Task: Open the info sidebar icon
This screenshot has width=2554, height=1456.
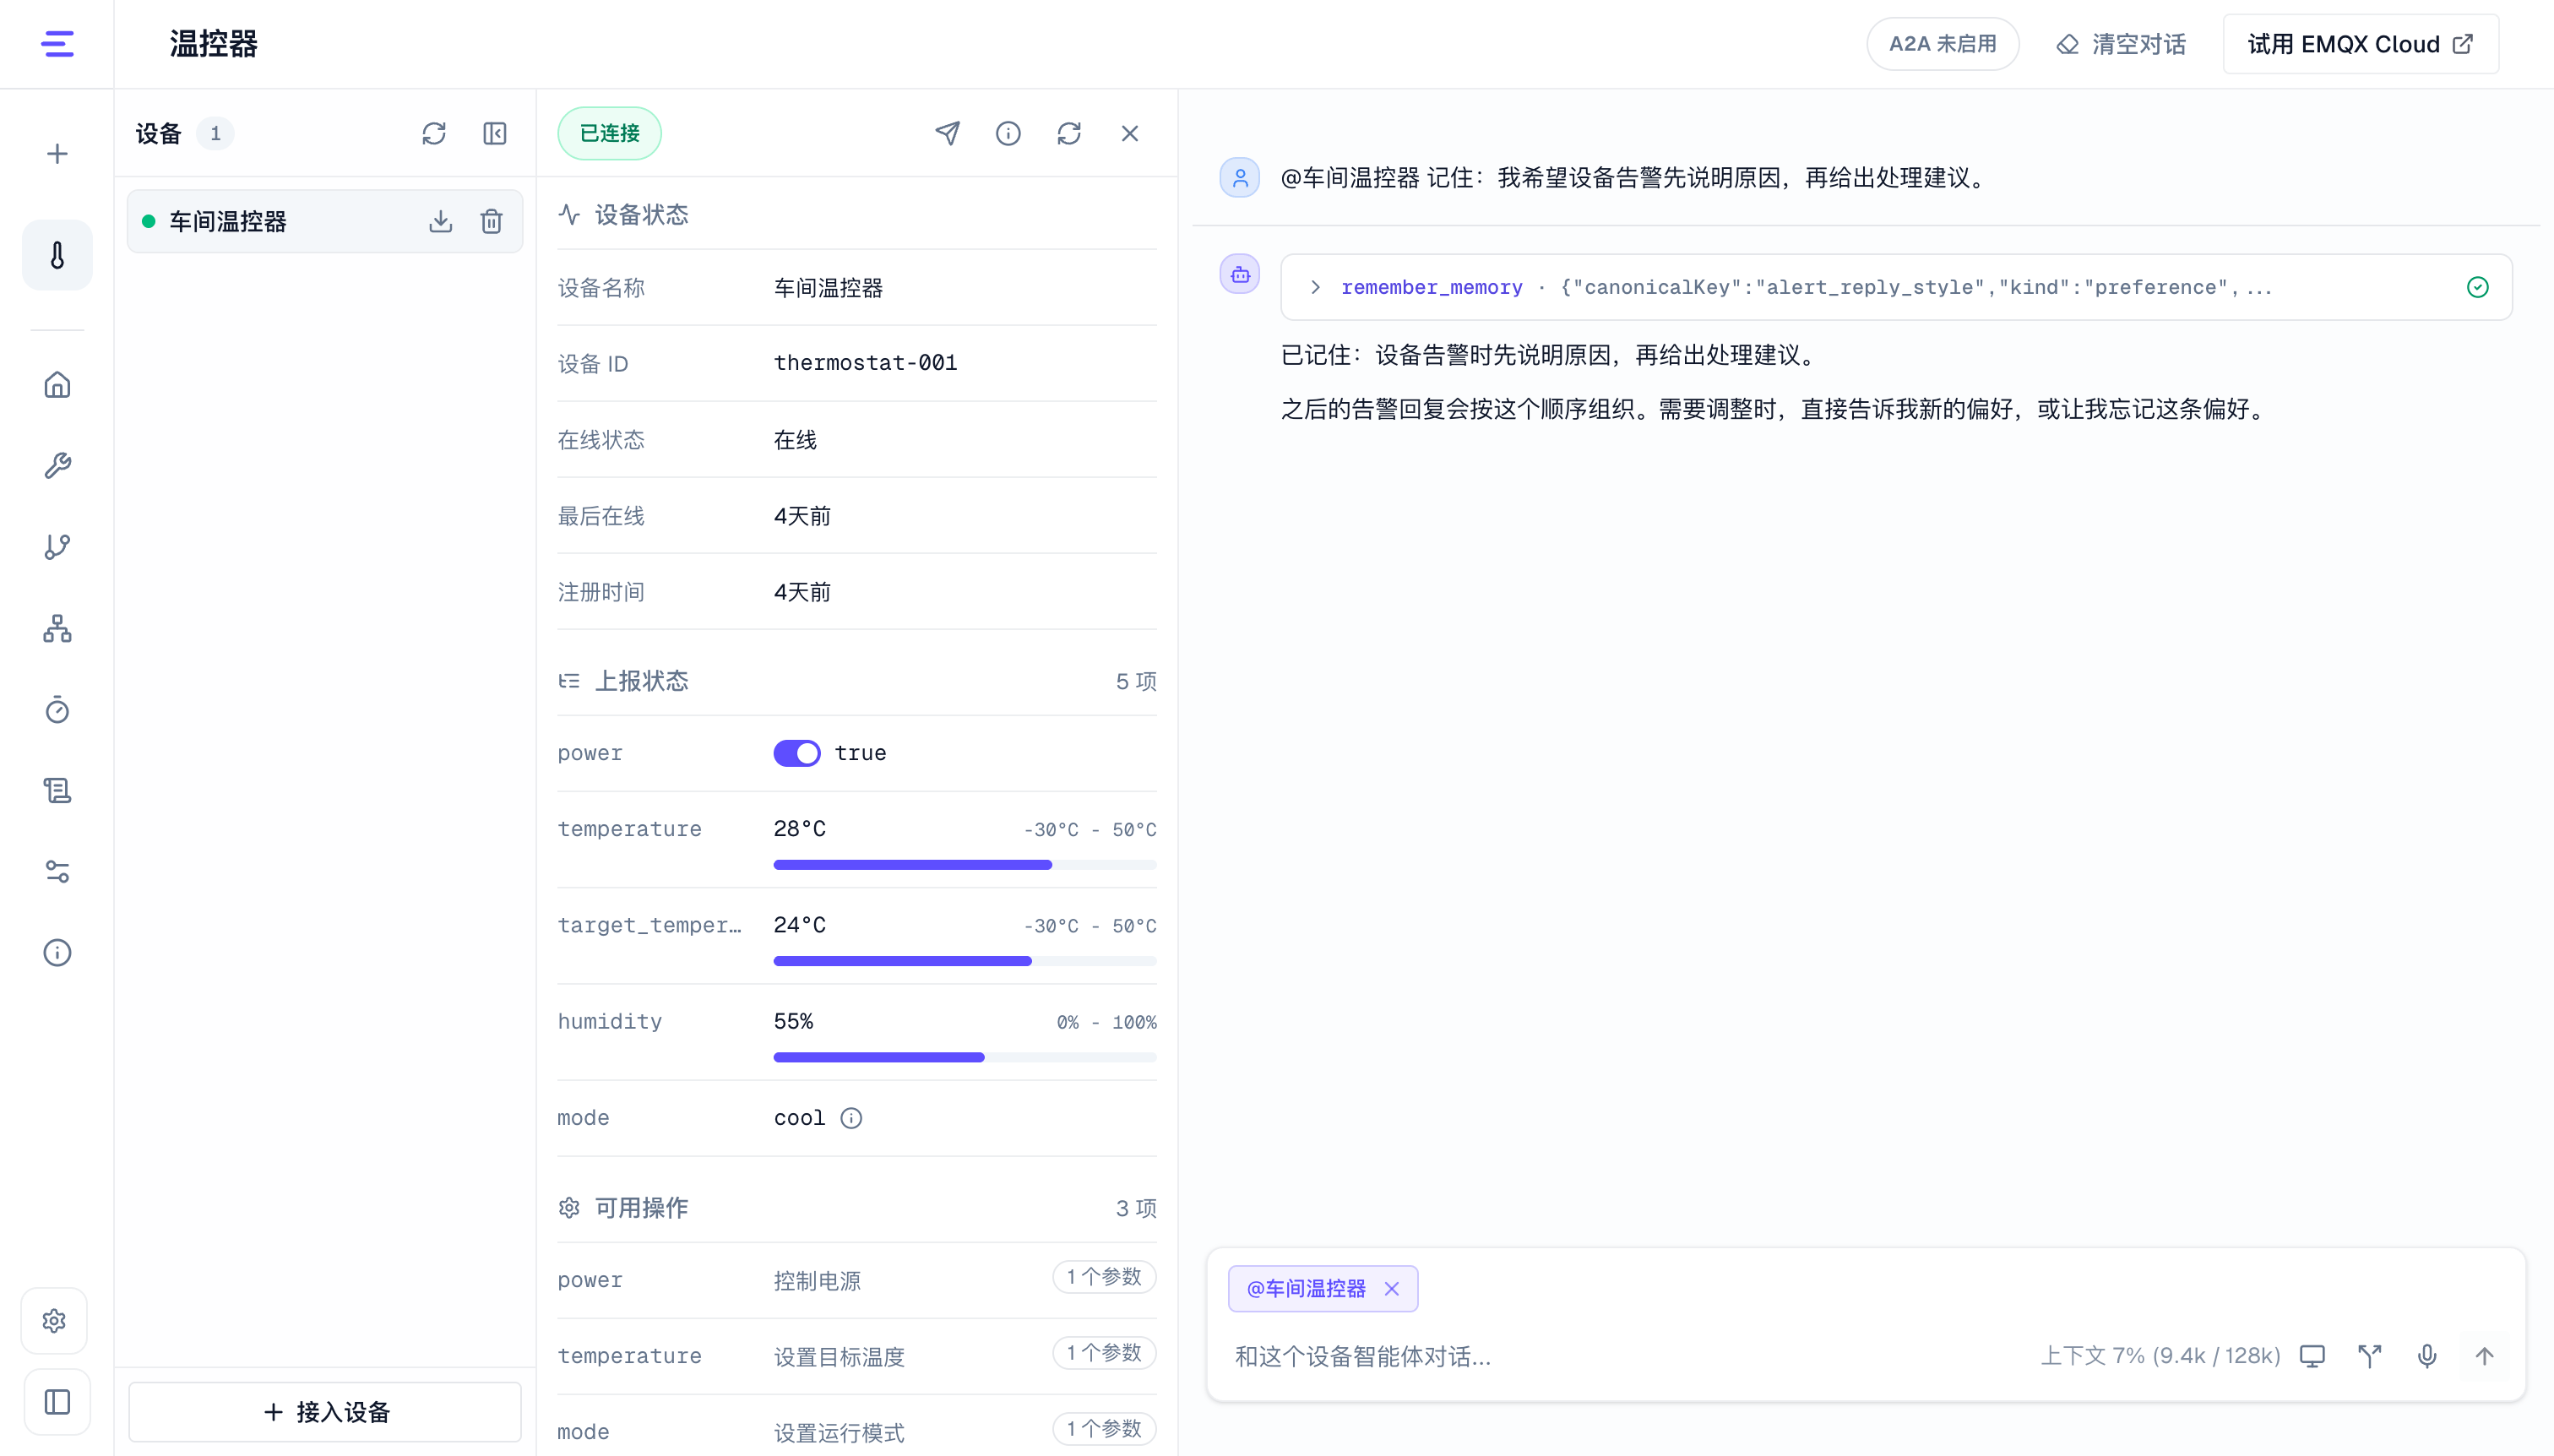Action: tap(57, 952)
